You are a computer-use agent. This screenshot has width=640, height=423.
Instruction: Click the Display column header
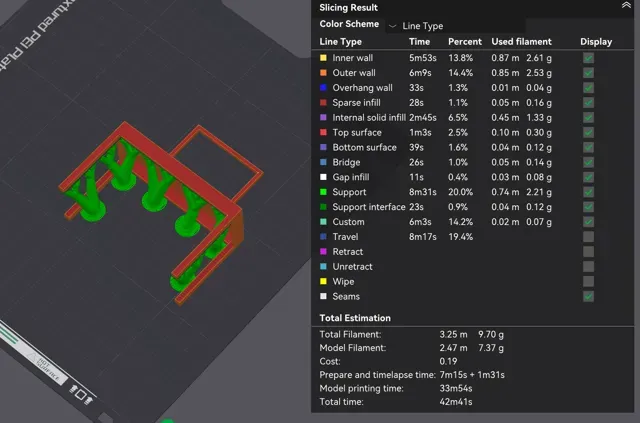pyautogui.click(x=596, y=42)
